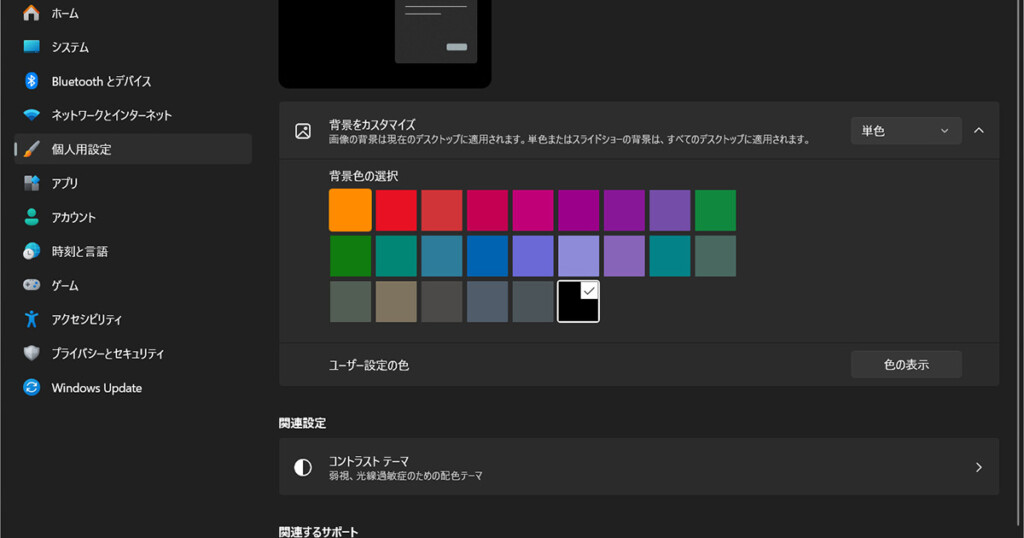Select the steel blue swatch, middle row
1024x538 pixels.
point(441,256)
